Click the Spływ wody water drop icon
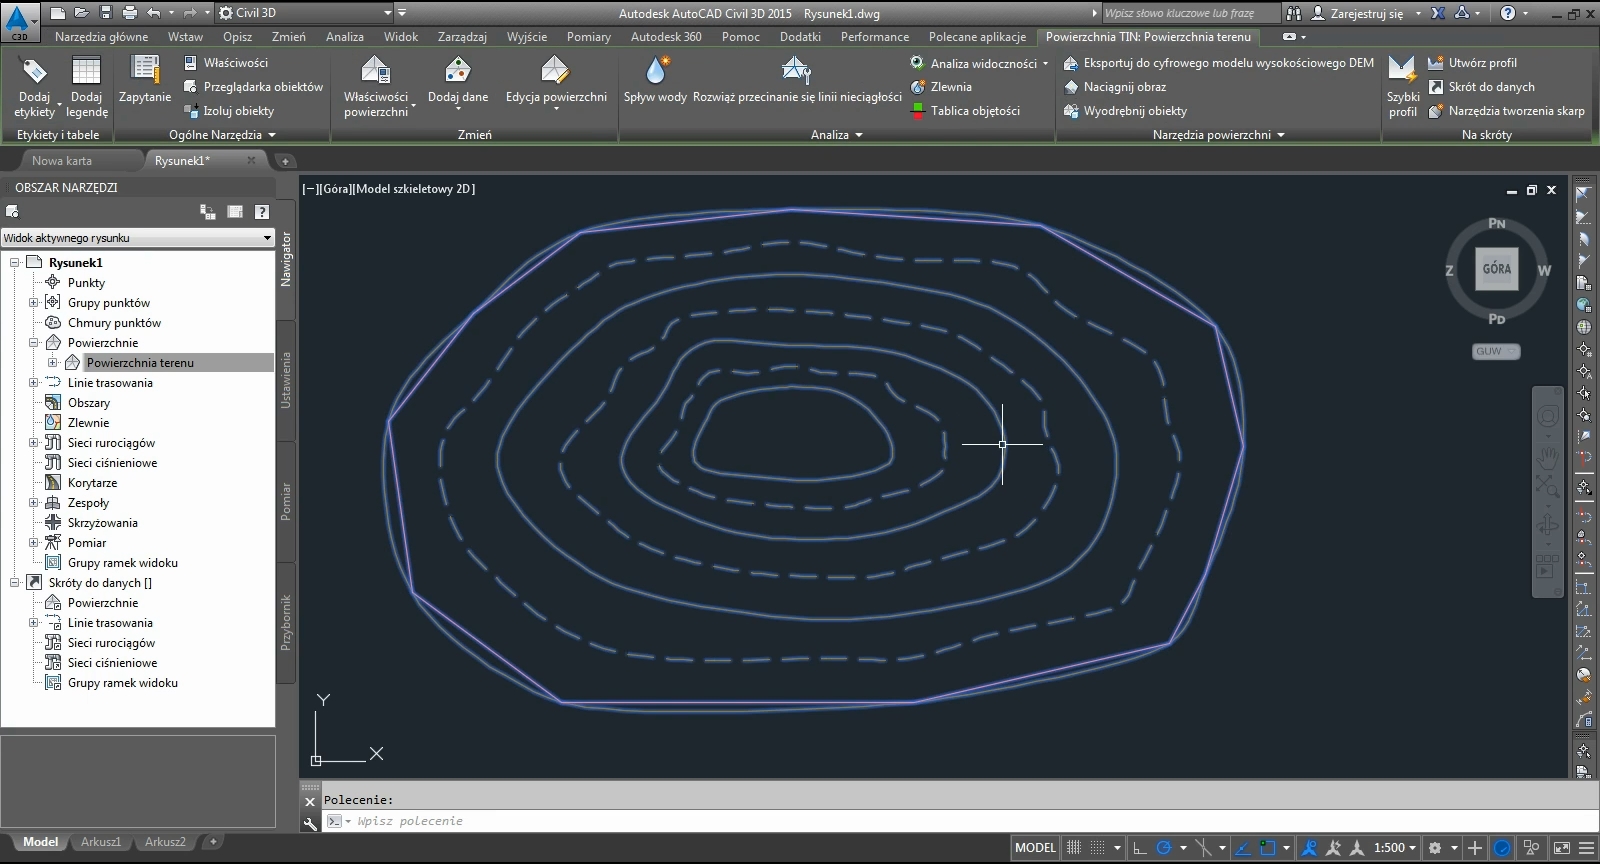The image size is (1600, 864). pos(656,71)
